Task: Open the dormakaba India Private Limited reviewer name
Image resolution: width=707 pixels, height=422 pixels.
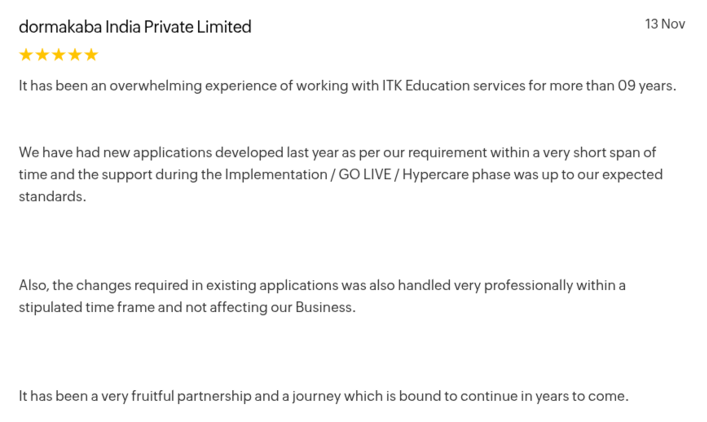Action: [135, 27]
